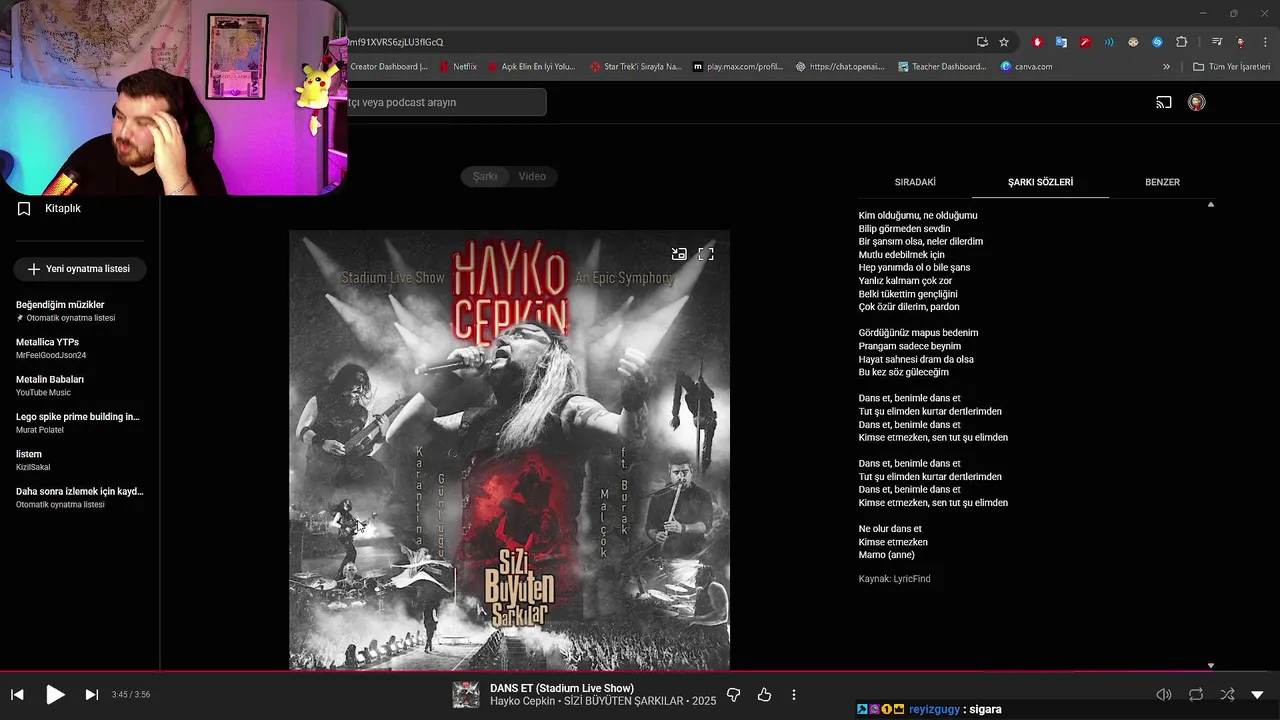
Task: Select the ŞARKI SÖZLERİ tab
Action: (x=1040, y=182)
